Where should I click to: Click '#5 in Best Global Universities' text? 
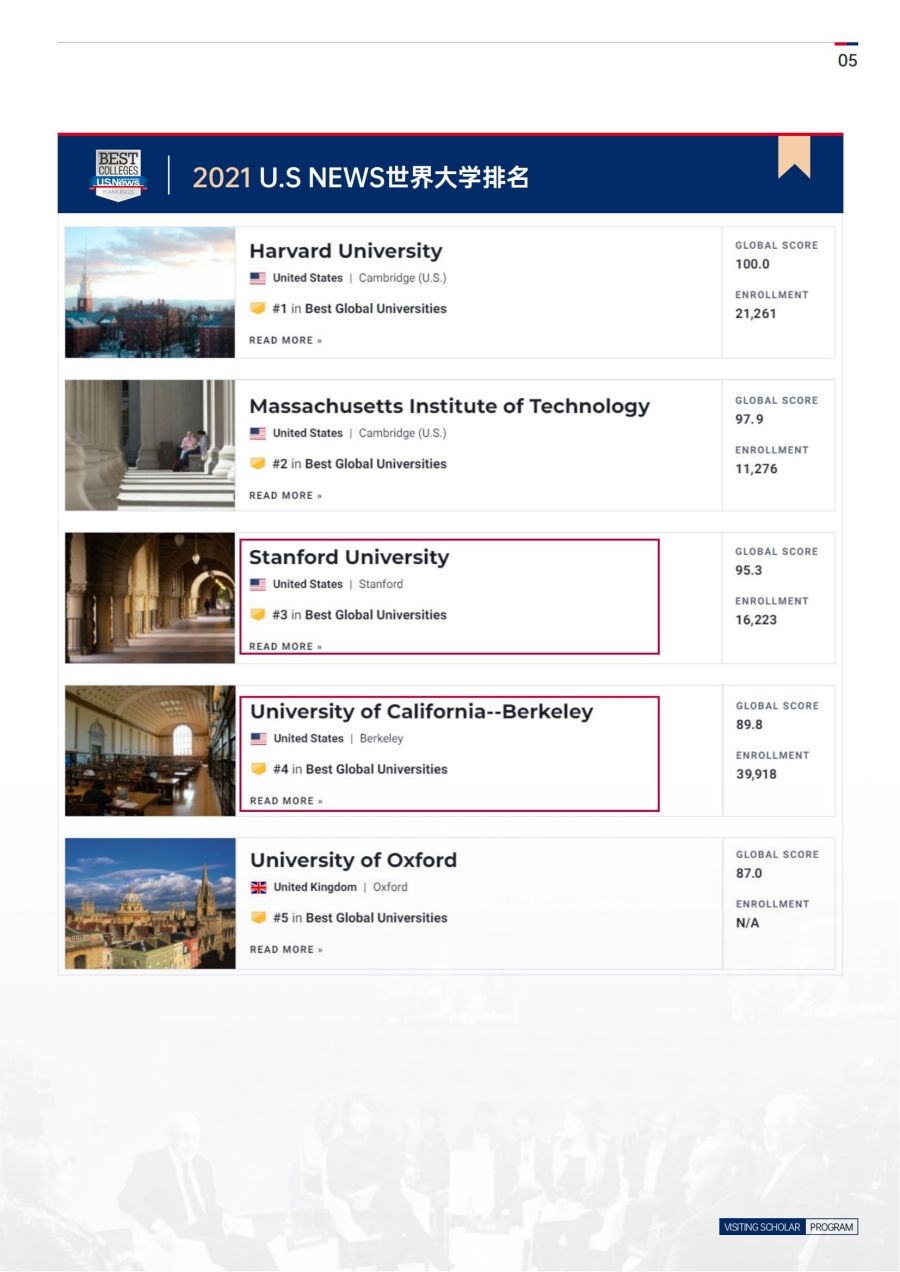point(360,917)
